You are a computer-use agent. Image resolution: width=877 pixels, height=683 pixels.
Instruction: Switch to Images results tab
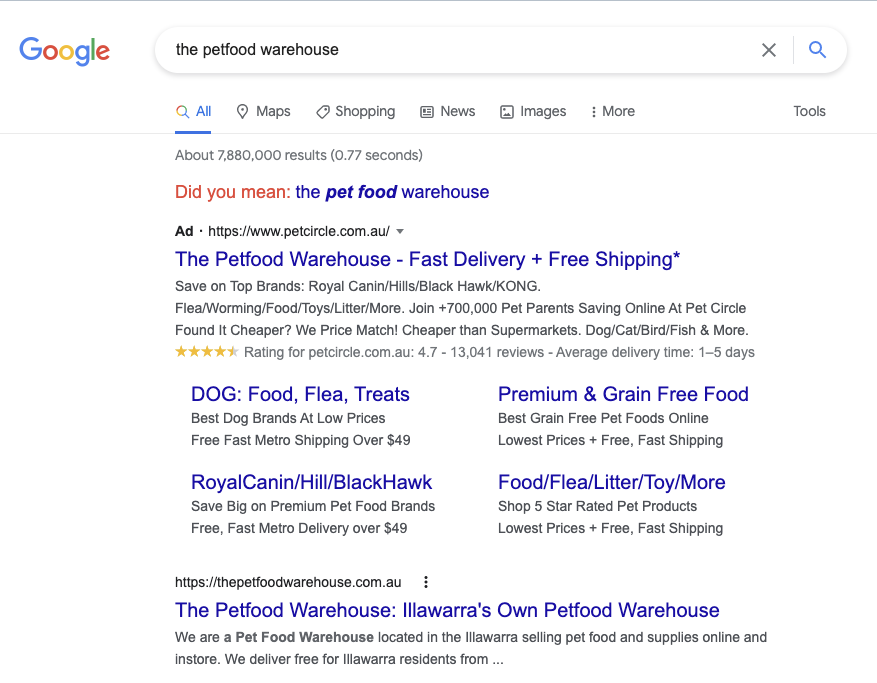tap(533, 111)
